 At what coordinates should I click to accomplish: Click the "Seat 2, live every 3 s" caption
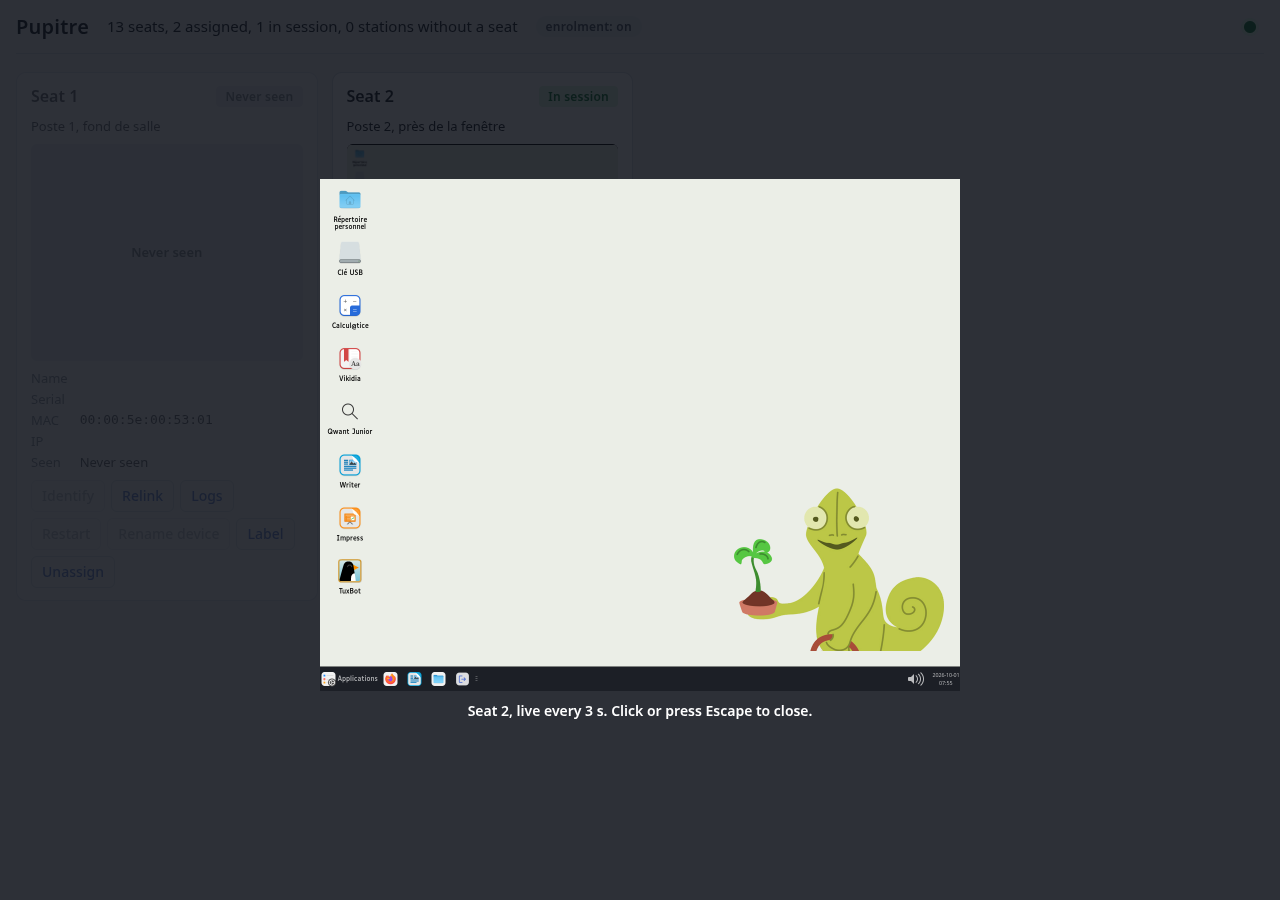click(640, 711)
